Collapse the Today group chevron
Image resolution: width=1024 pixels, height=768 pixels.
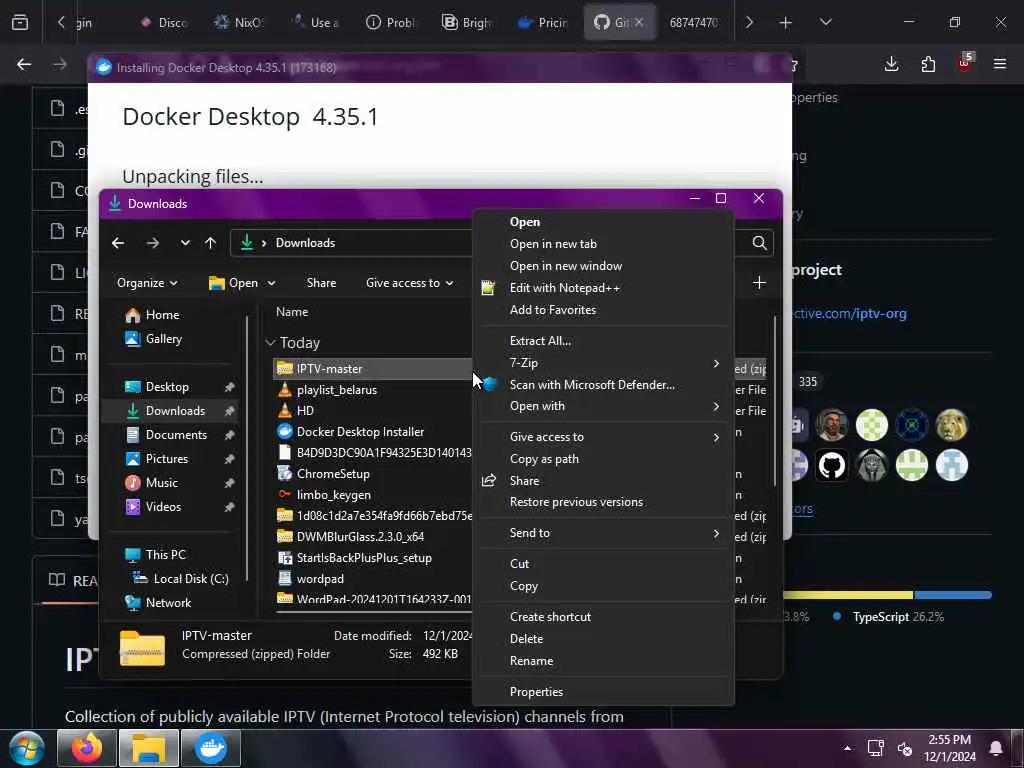[x=270, y=342]
